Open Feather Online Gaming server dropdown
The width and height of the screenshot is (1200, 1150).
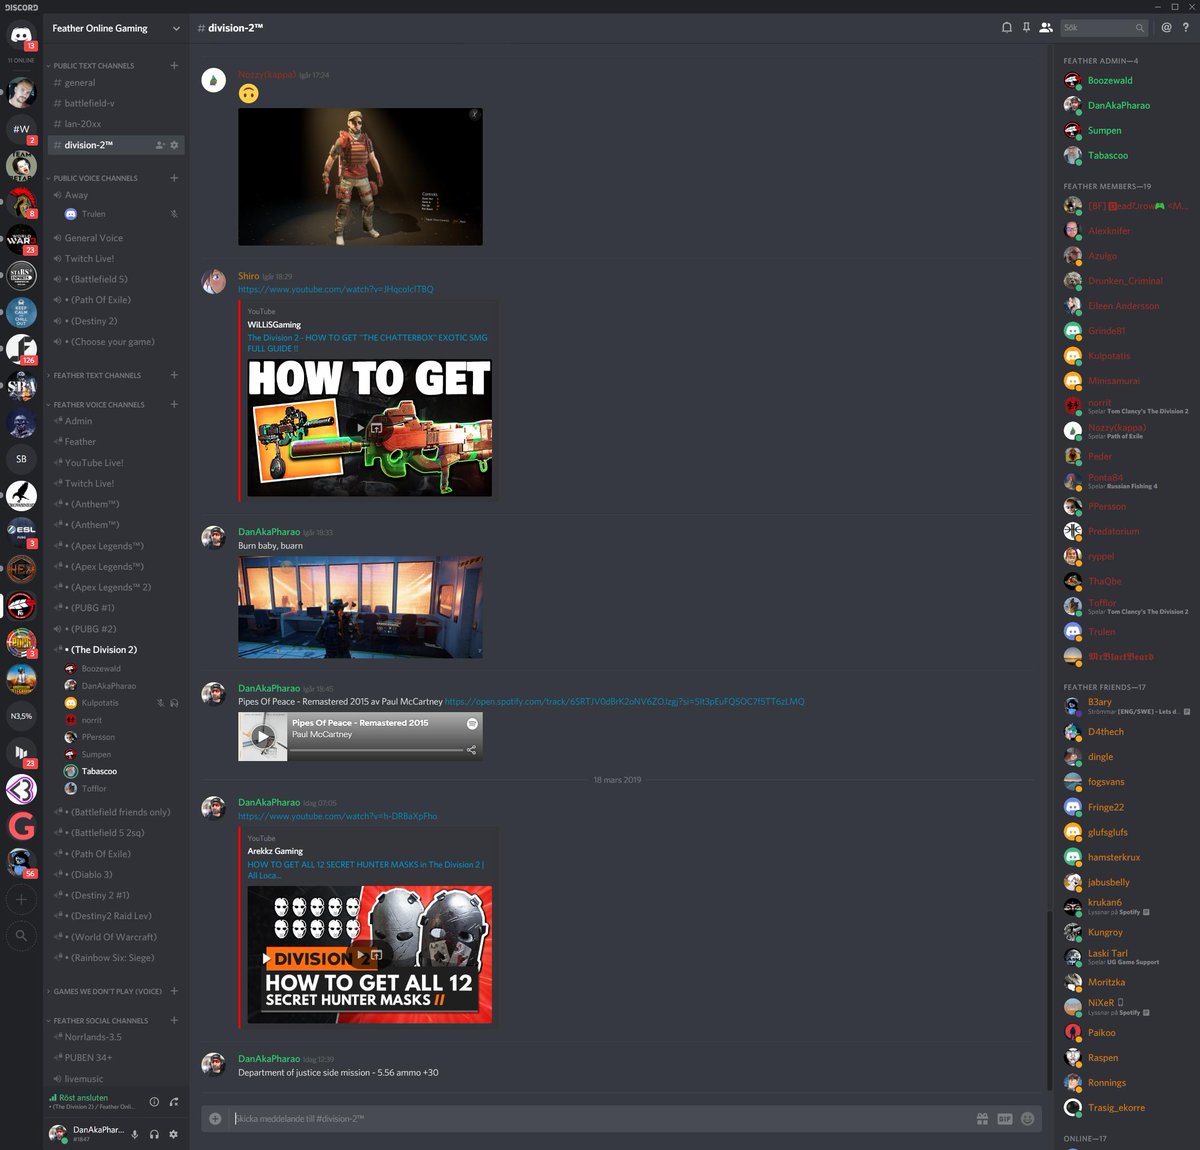click(x=116, y=28)
